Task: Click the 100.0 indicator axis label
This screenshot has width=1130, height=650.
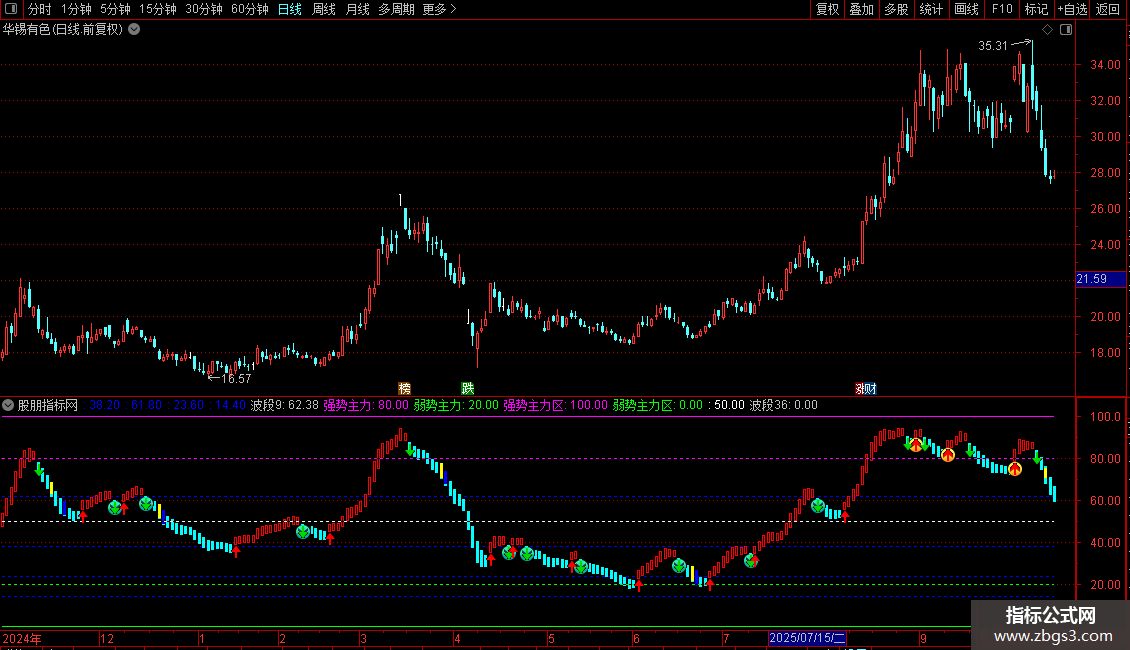Action: [1105, 417]
